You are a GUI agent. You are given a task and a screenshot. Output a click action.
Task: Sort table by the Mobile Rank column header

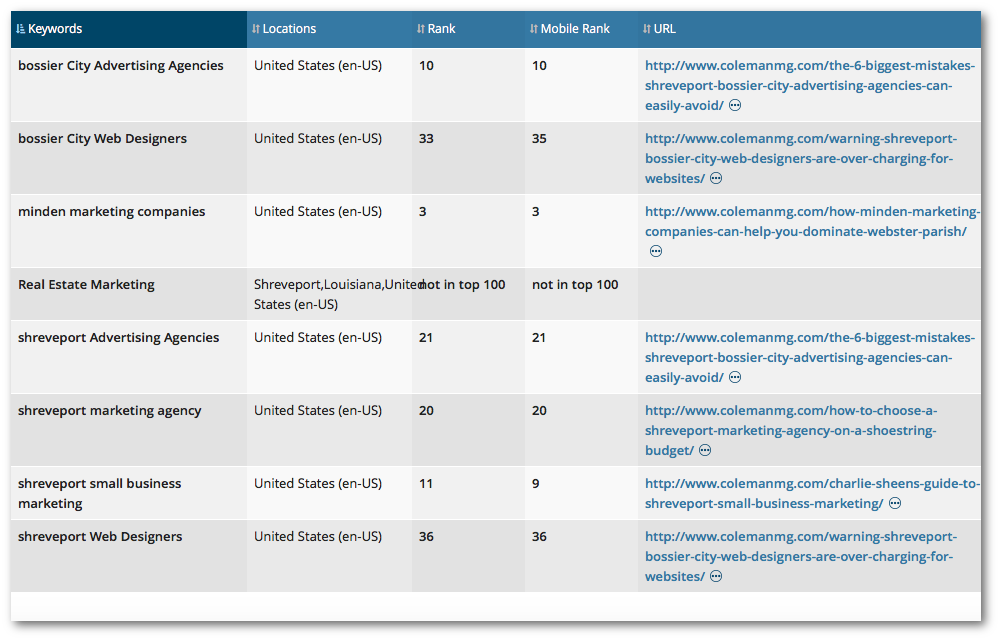coord(581,29)
